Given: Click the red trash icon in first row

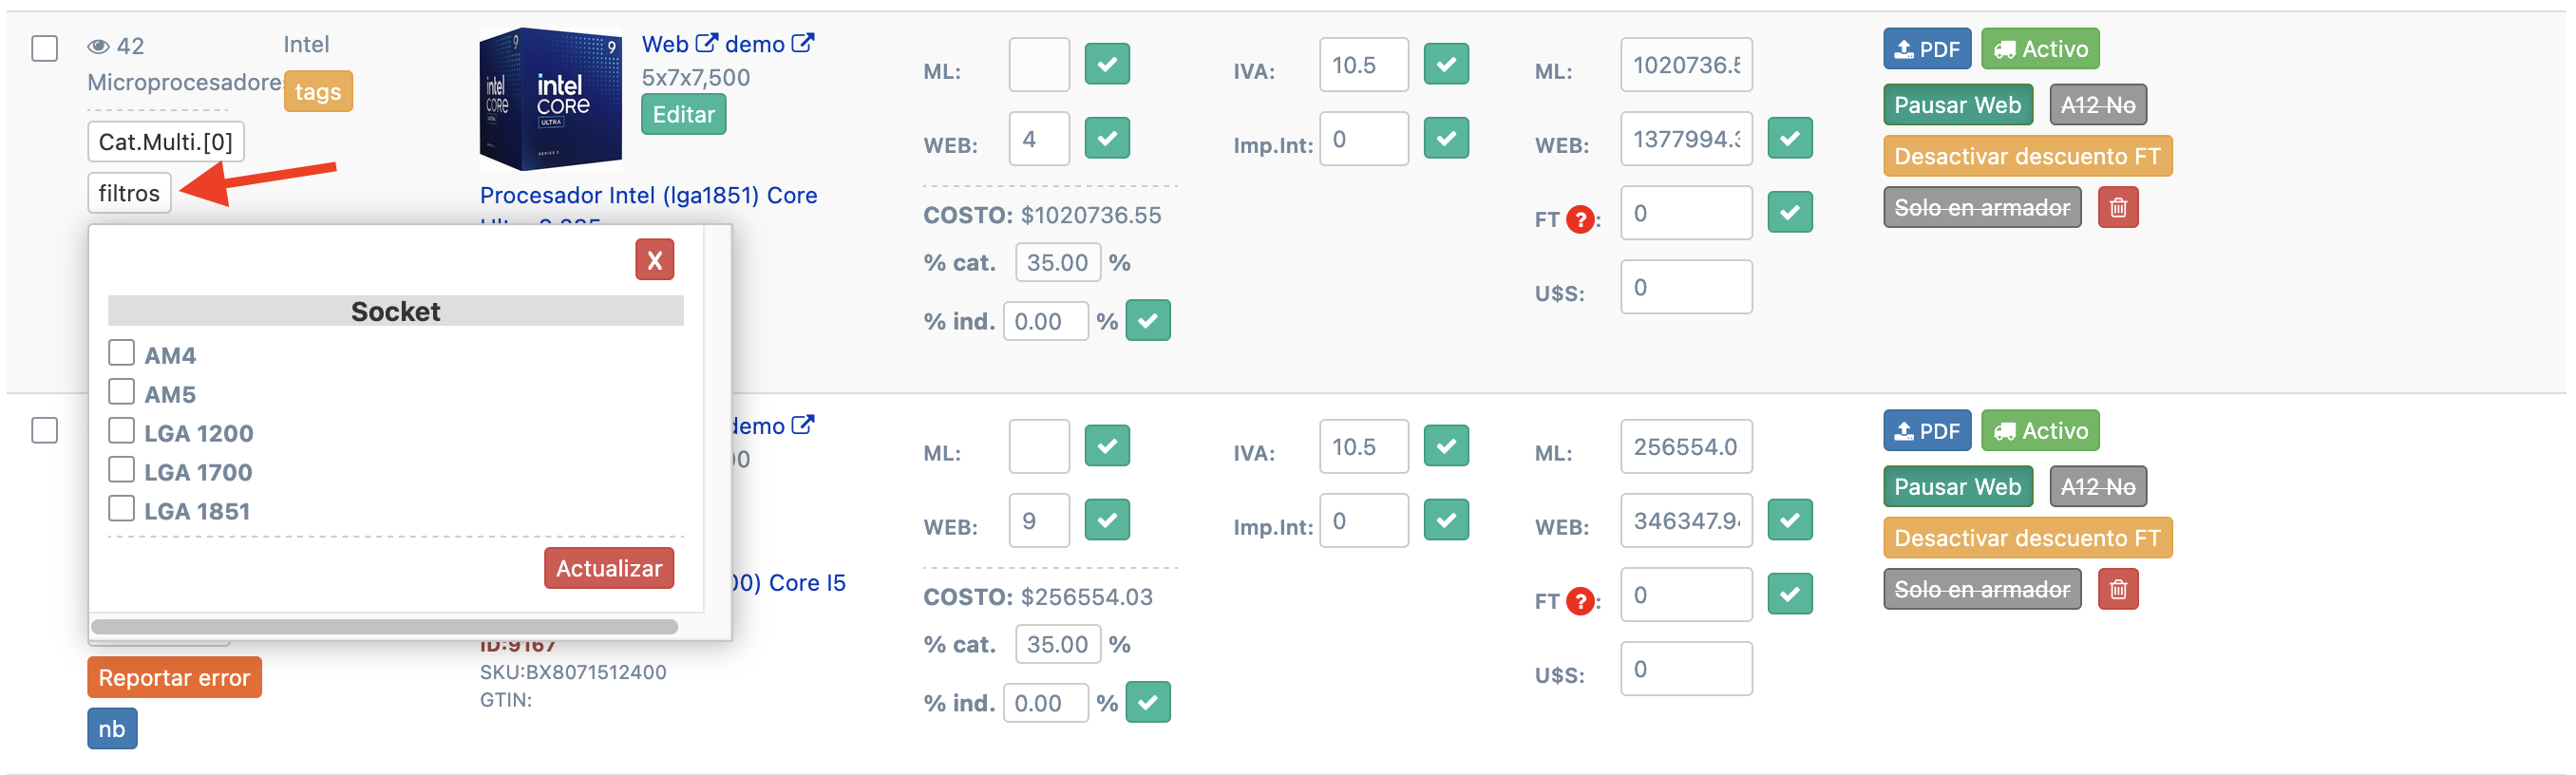Looking at the screenshot, I should tap(2117, 208).
